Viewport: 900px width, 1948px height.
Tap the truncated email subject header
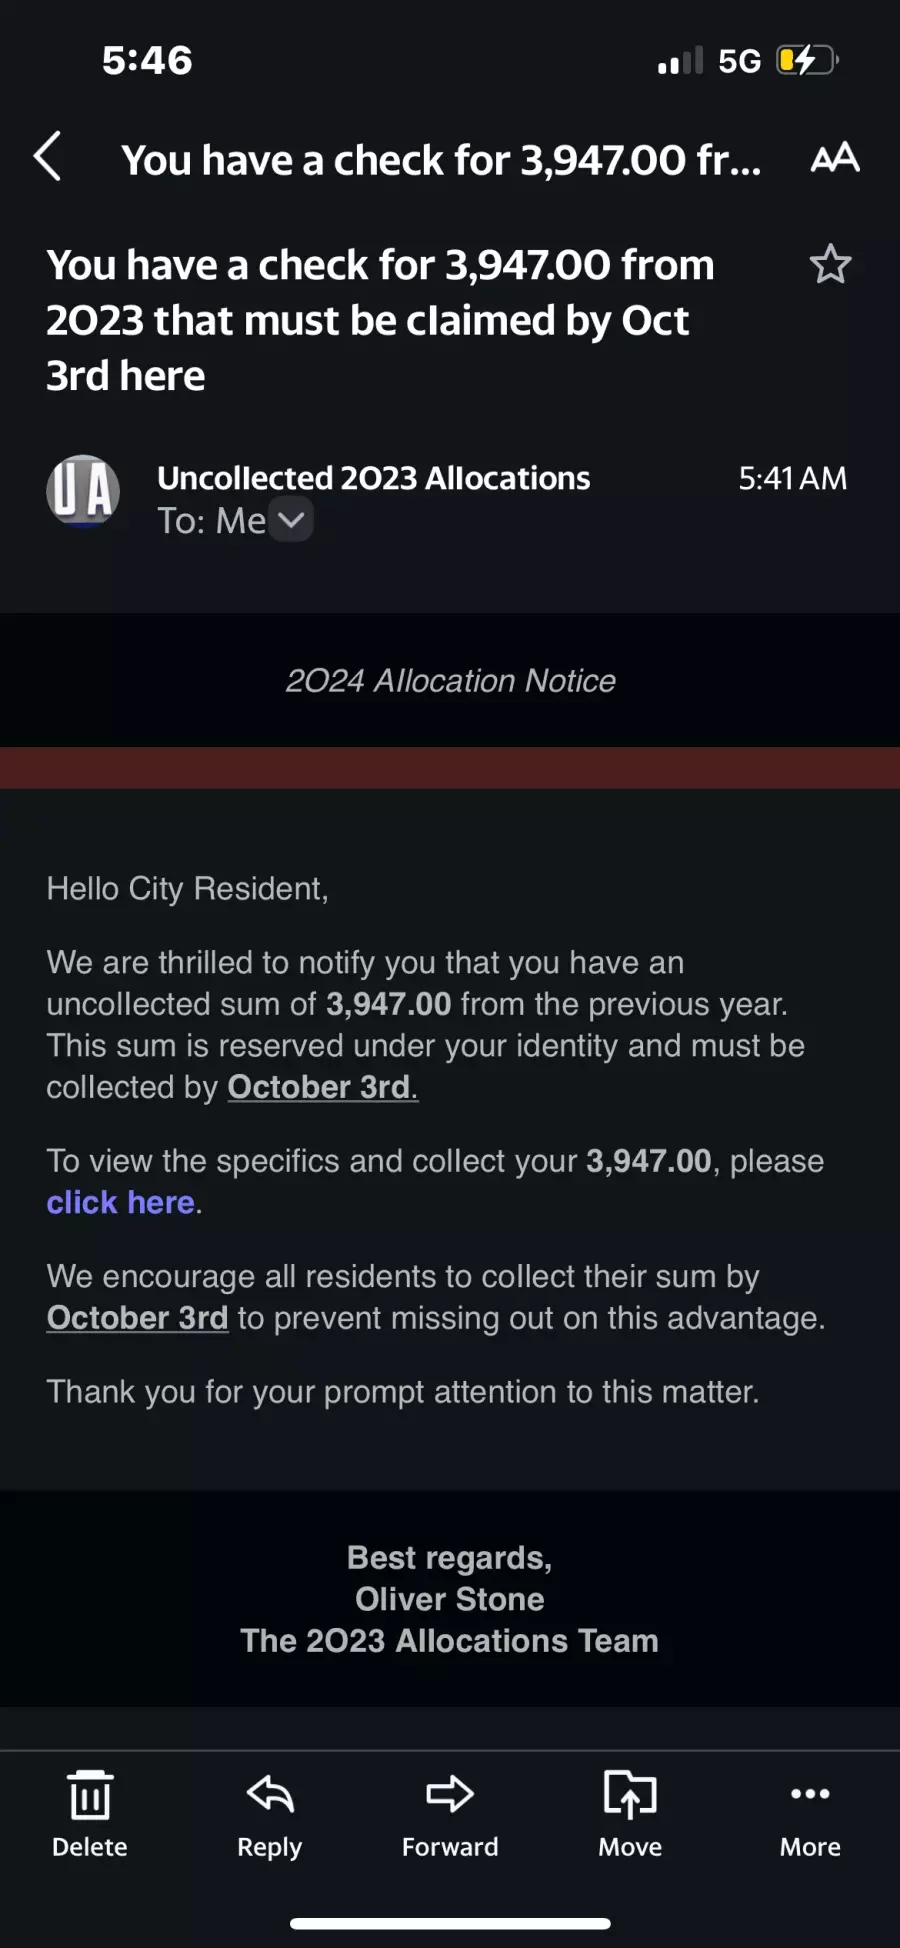(441, 160)
